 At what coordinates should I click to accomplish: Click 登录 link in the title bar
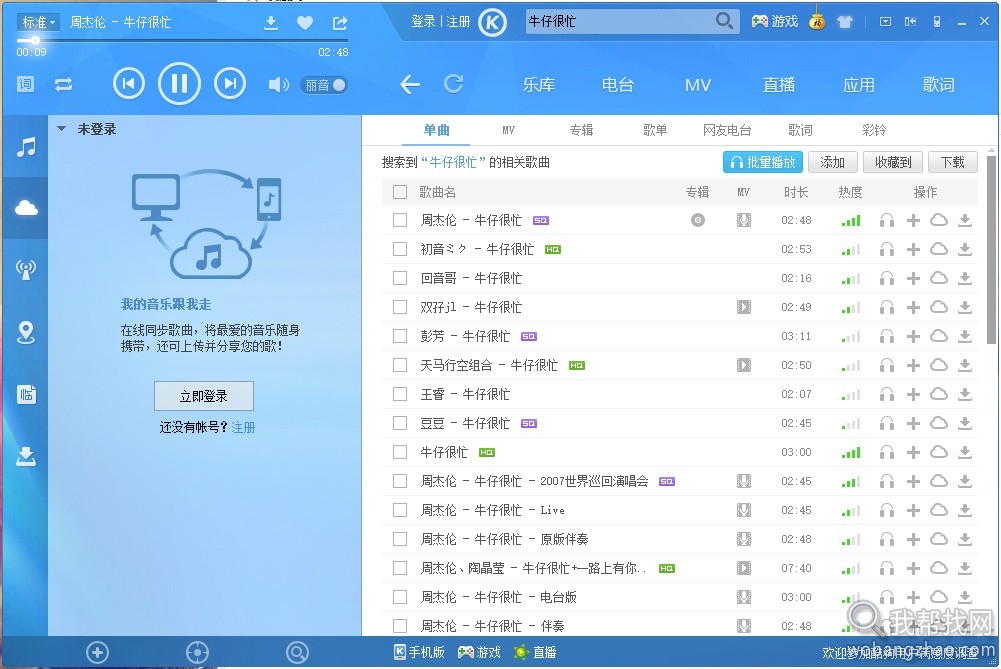pos(423,22)
